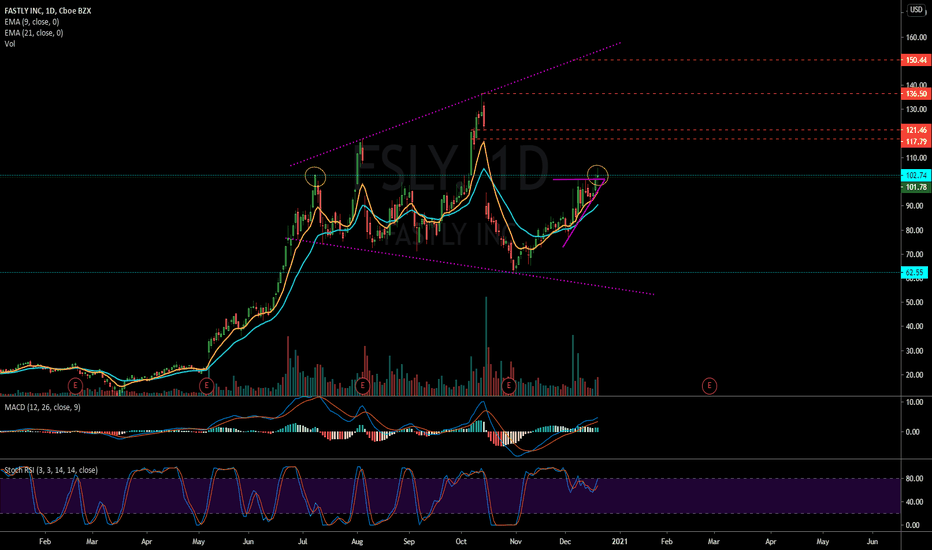Select the EMA (21, close, 0) indicator label

pos(34,33)
